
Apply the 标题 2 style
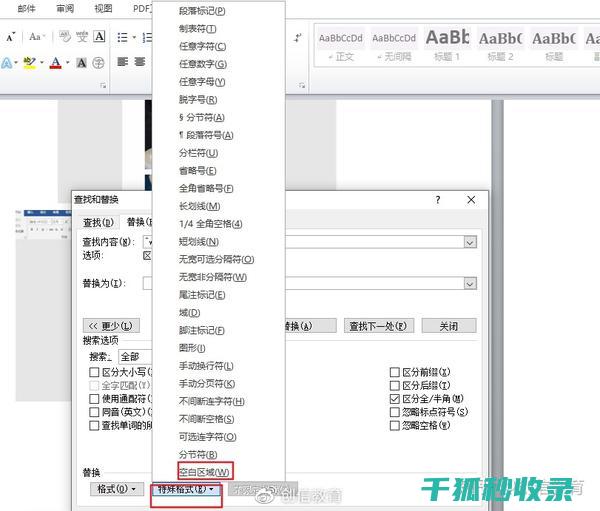point(500,46)
